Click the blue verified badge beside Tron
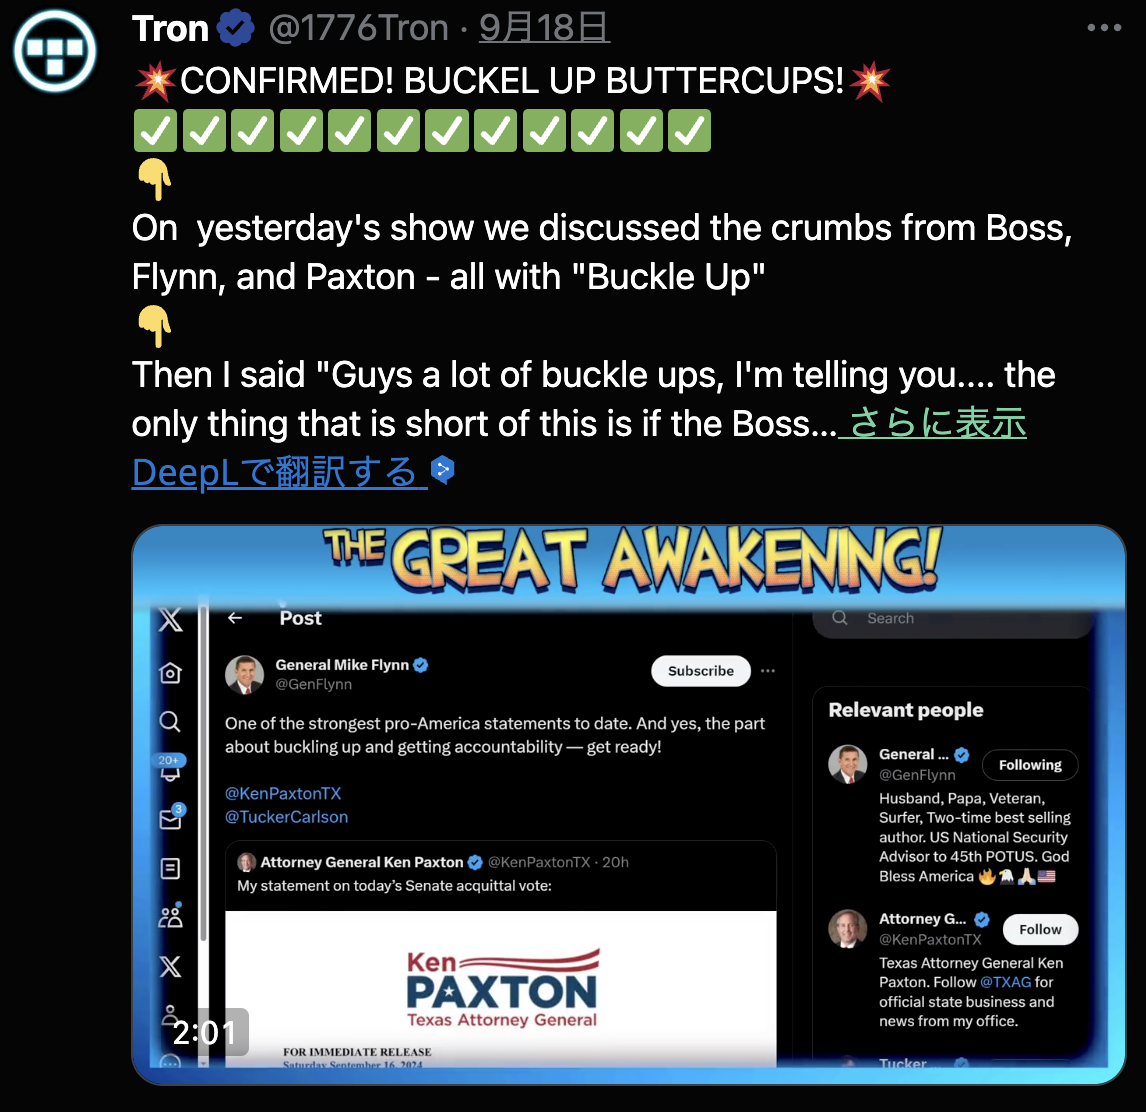Viewport: 1146px width, 1112px height. pyautogui.click(x=235, y=29)
